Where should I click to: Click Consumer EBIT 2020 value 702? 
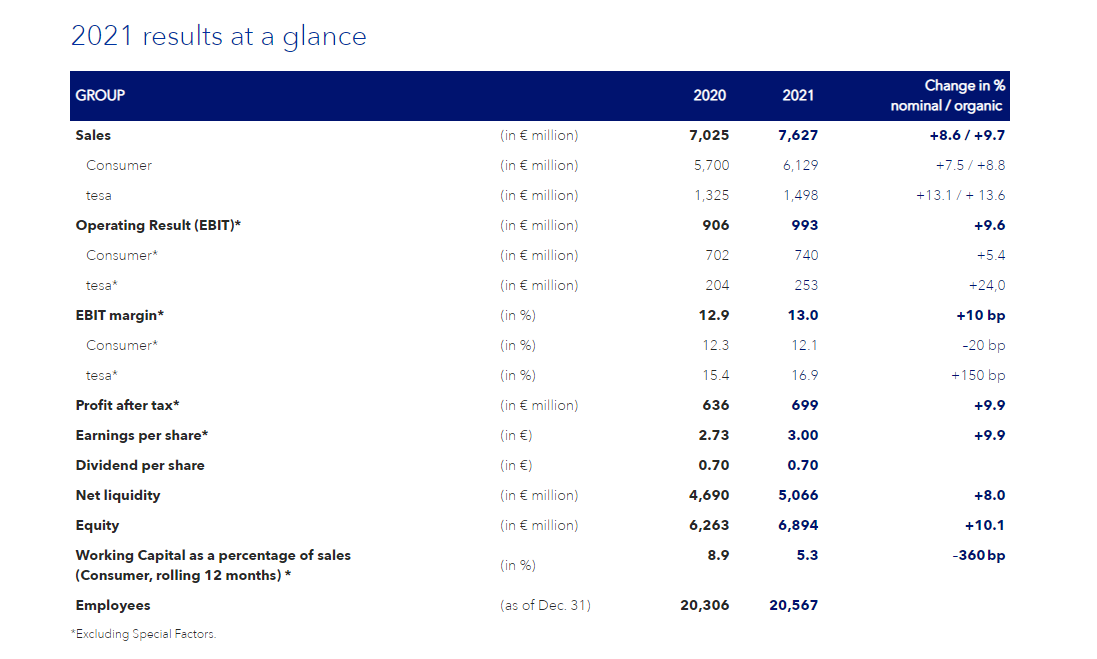[717, 255]
